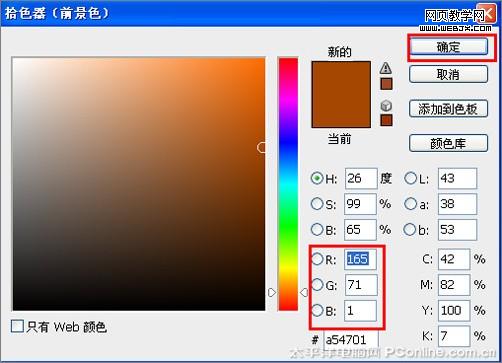Select the S saturation radio button
This screenshot has width=502, height=363.
click(x=317, y=204)
